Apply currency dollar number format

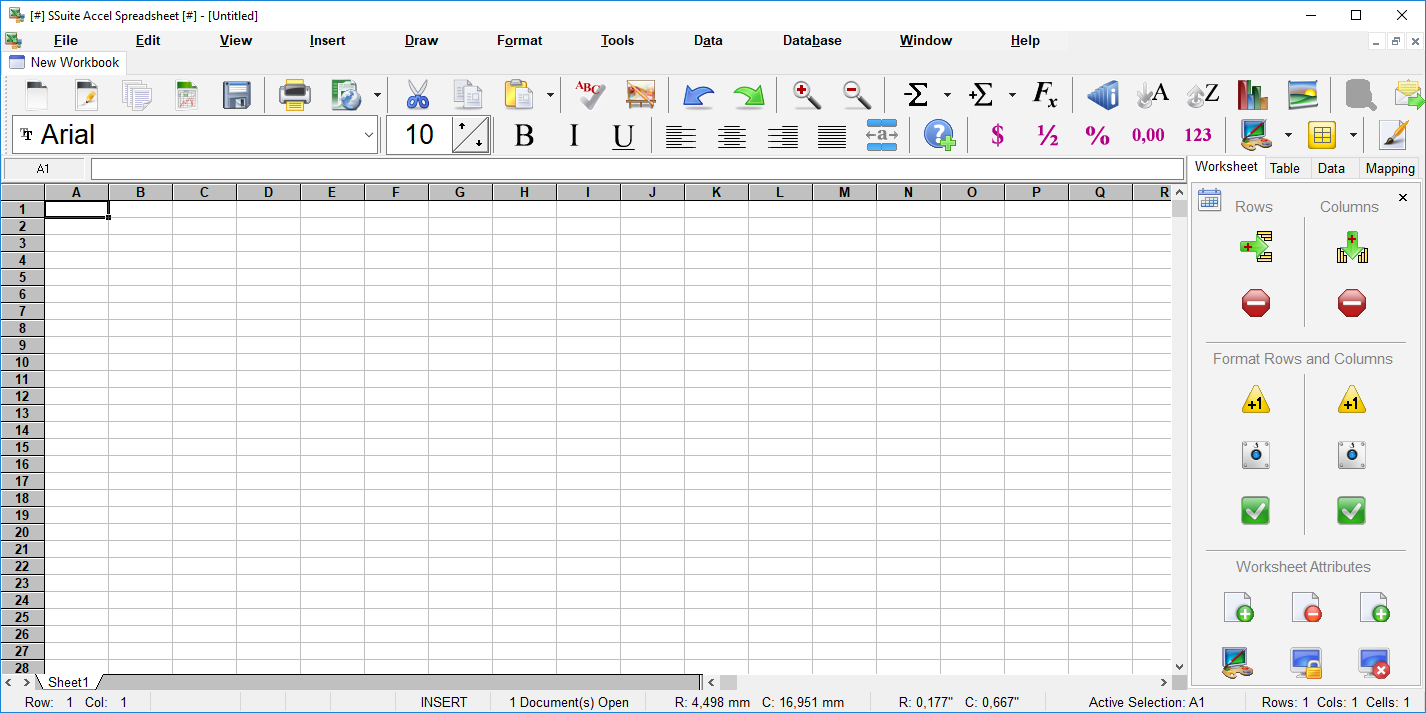997,135
